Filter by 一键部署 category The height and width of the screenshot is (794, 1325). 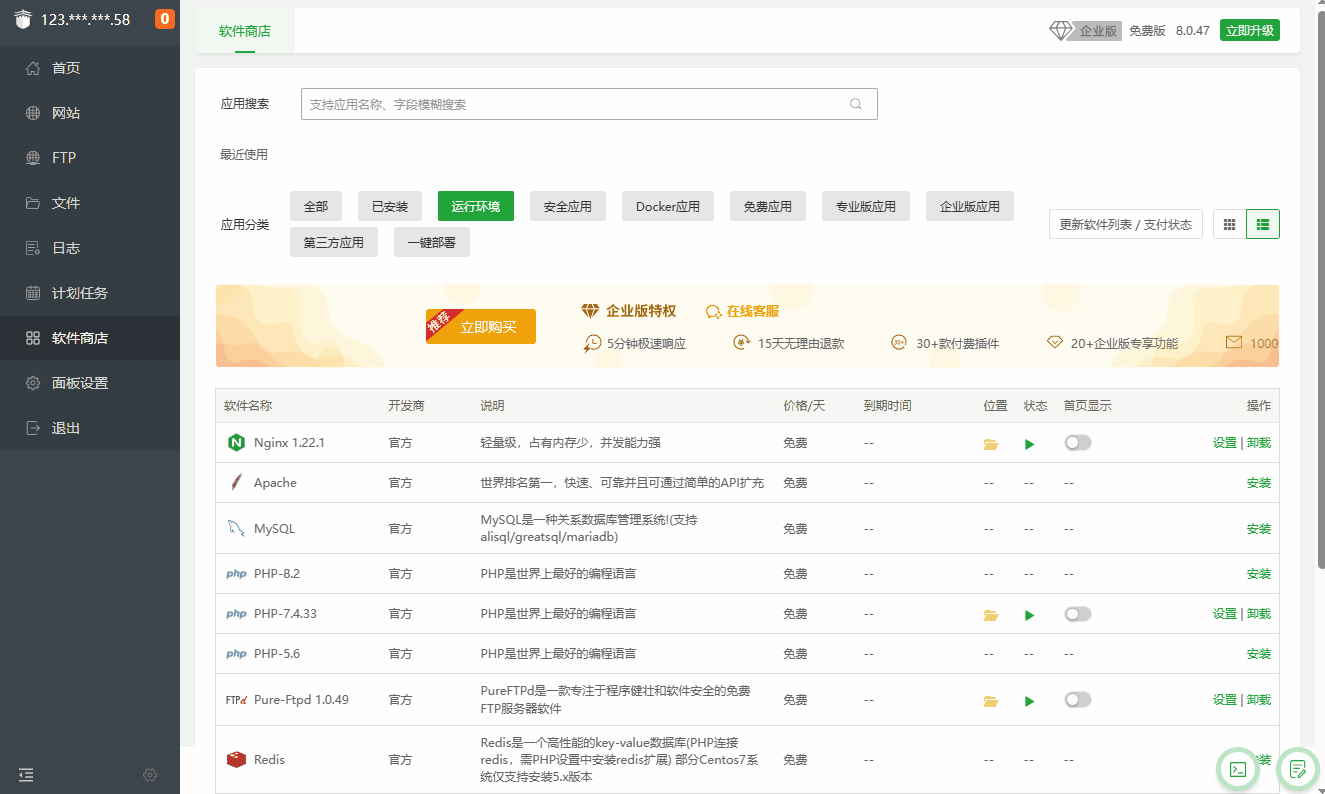pos(432,242)
